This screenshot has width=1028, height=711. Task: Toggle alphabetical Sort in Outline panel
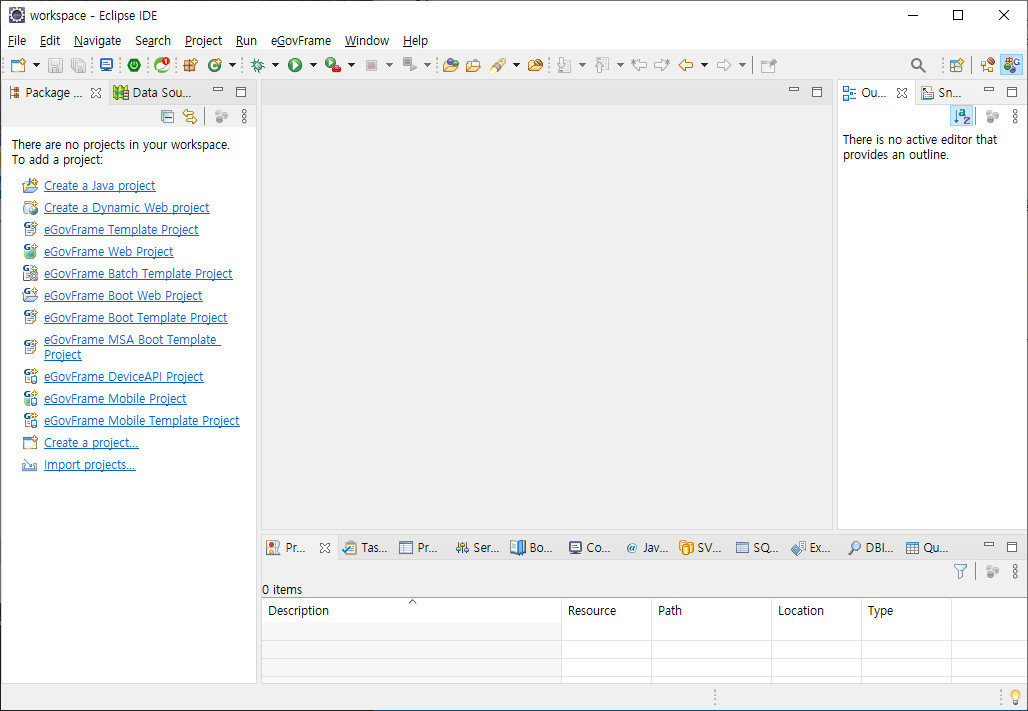pos(962,116)
